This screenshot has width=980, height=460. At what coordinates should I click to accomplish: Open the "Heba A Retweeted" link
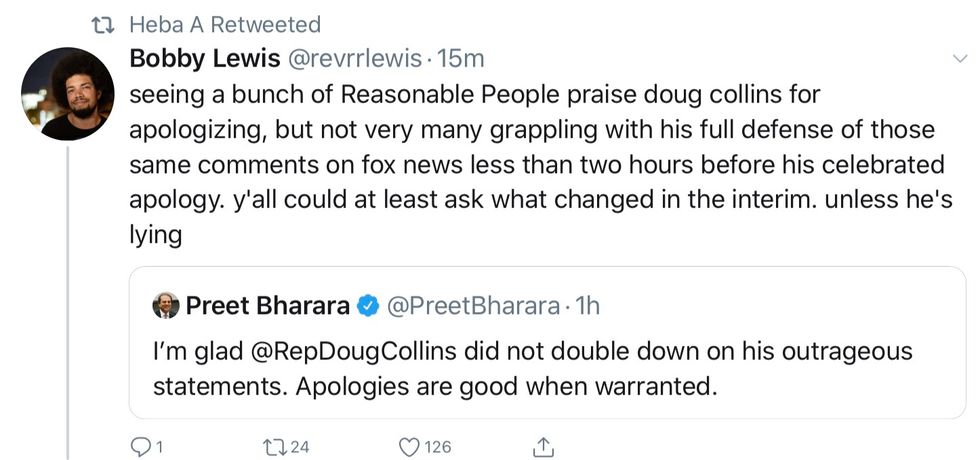(226, 24)
